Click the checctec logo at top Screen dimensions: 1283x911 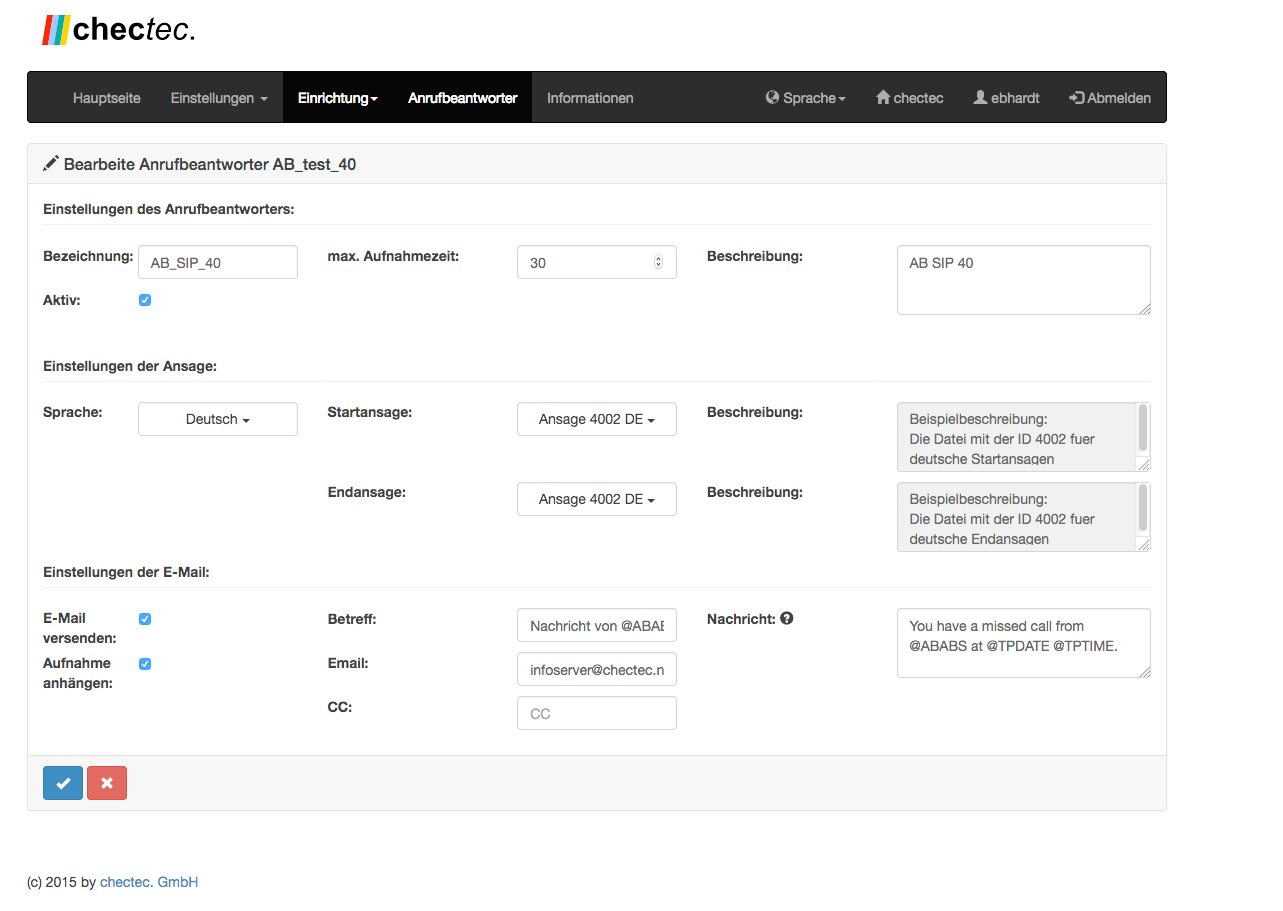pos(118,30)
